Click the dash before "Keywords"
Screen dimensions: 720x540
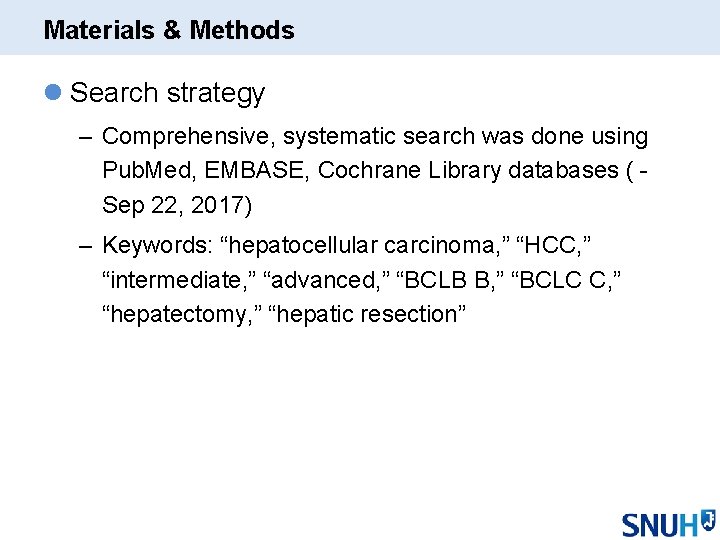point(85,245)
